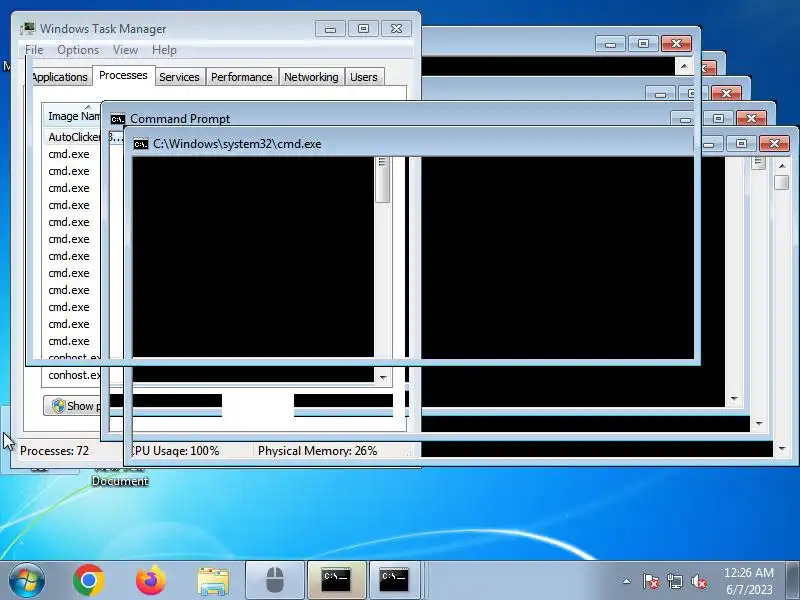Select the AutoClicker process row

pos(72,137)
